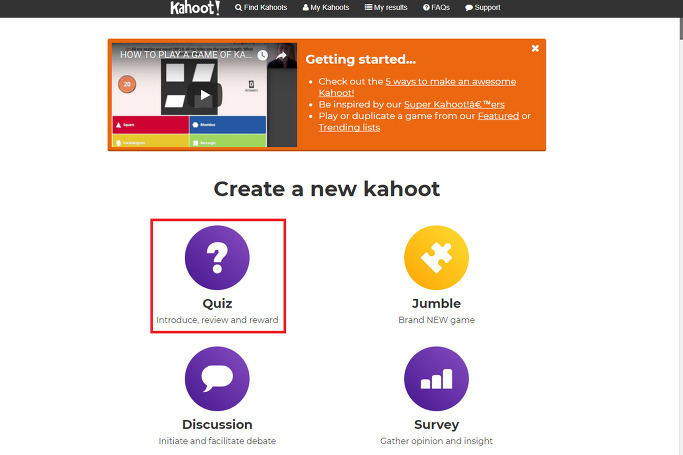Viewport: 683px width, 455px height.
Task: Go to My Kahoots
Action: (326, 7)
